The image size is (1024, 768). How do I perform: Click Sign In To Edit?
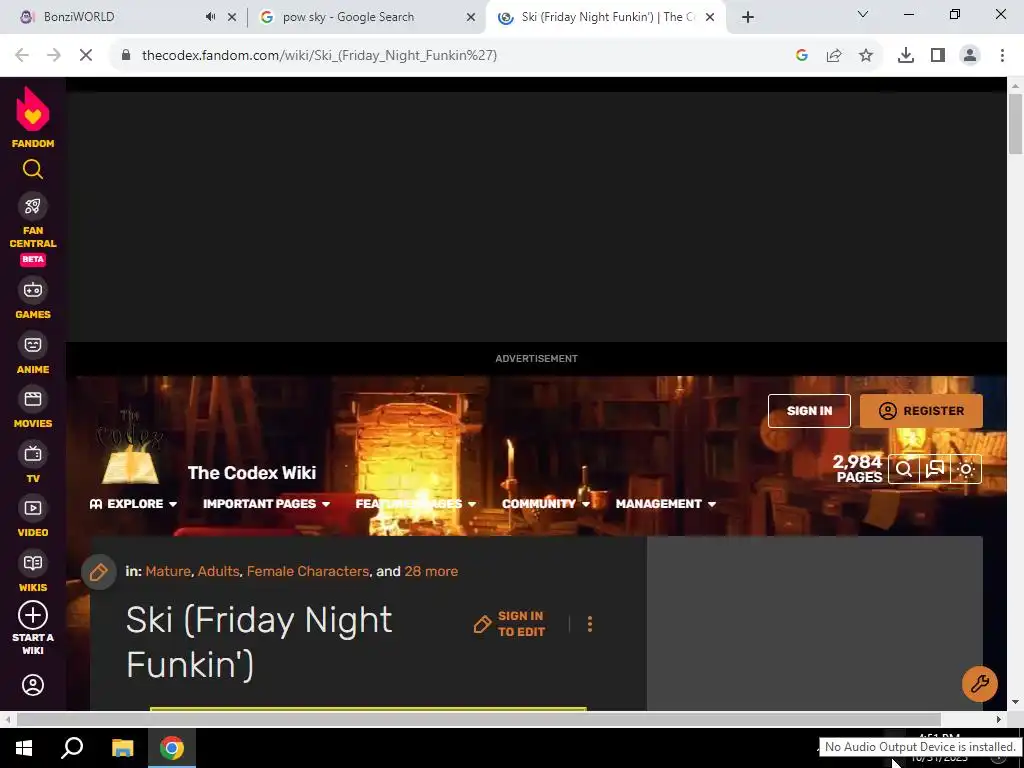[509, 624]
